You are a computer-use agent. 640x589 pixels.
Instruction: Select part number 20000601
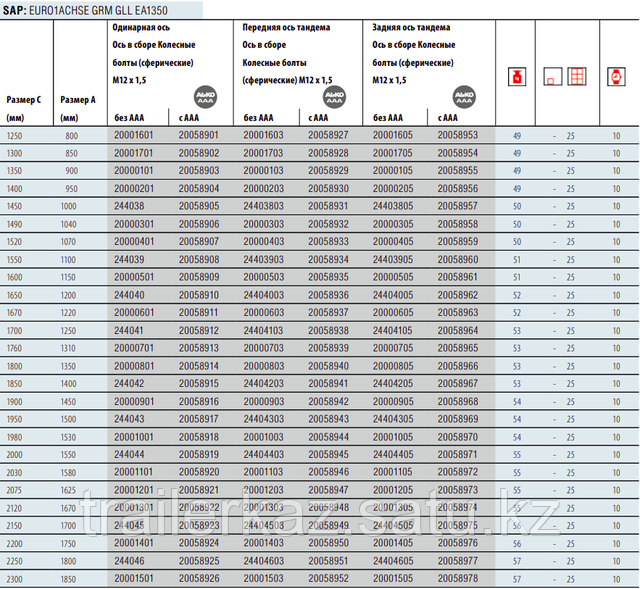134,313
